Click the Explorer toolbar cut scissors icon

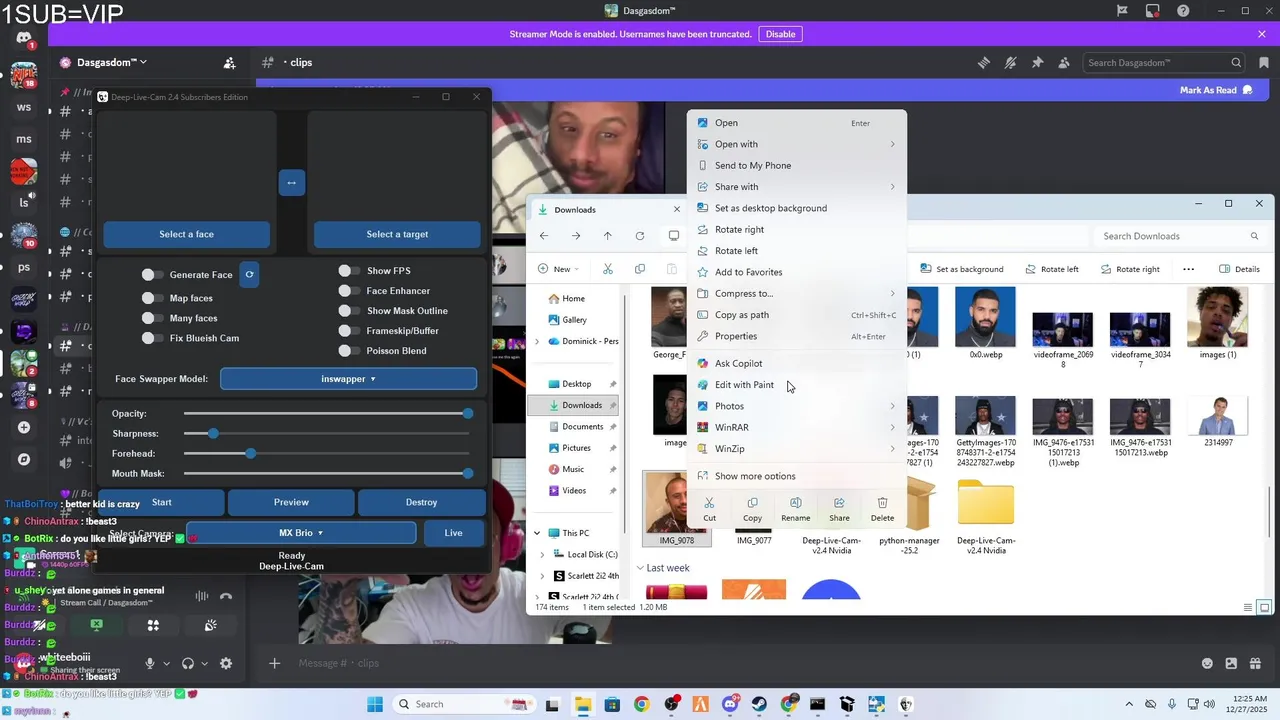coord(607,269)
